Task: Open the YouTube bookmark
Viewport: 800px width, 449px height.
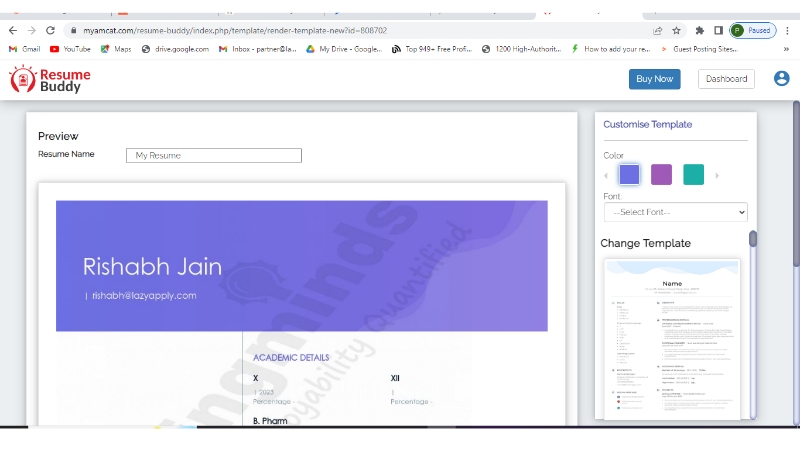Action: 70,48
